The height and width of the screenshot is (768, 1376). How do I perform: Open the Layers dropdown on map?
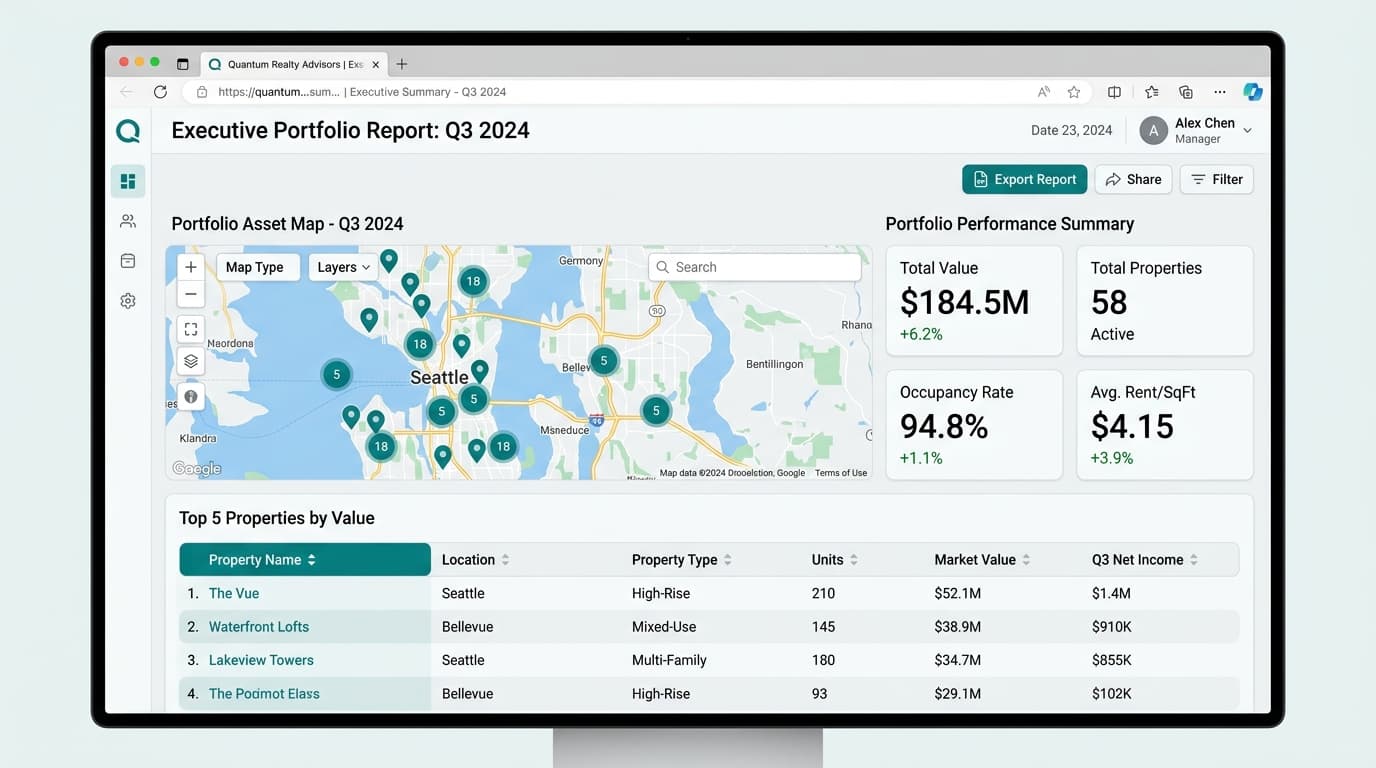344,267
